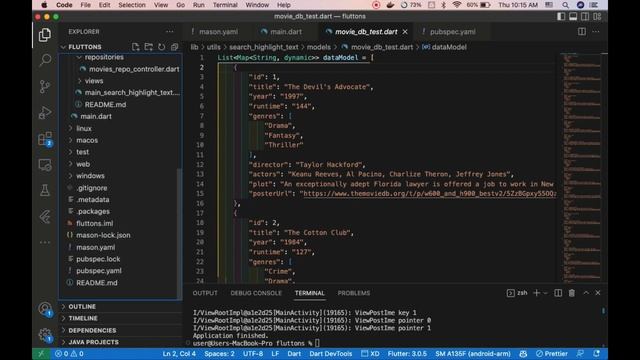This screenshot has height=360, width=640.
Task: Expand the web folder
Action: 71,164
